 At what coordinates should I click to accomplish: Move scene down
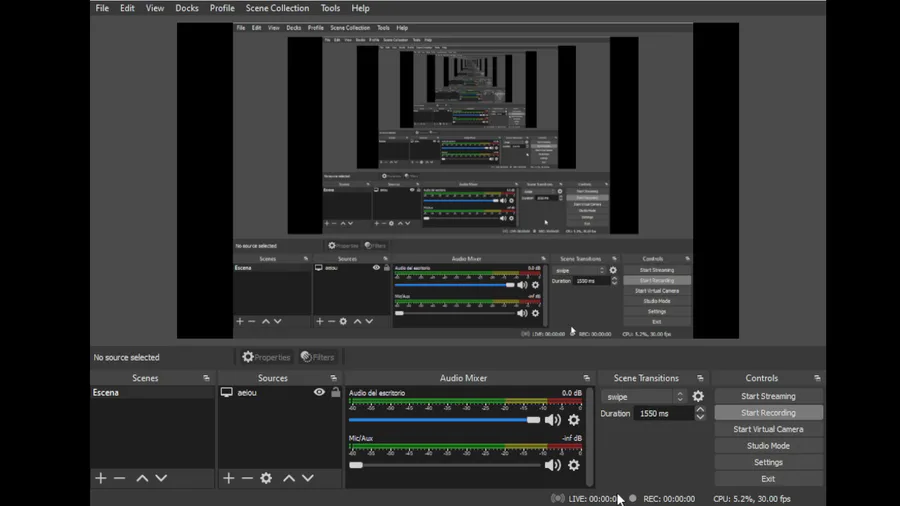[x=161, y=478]
